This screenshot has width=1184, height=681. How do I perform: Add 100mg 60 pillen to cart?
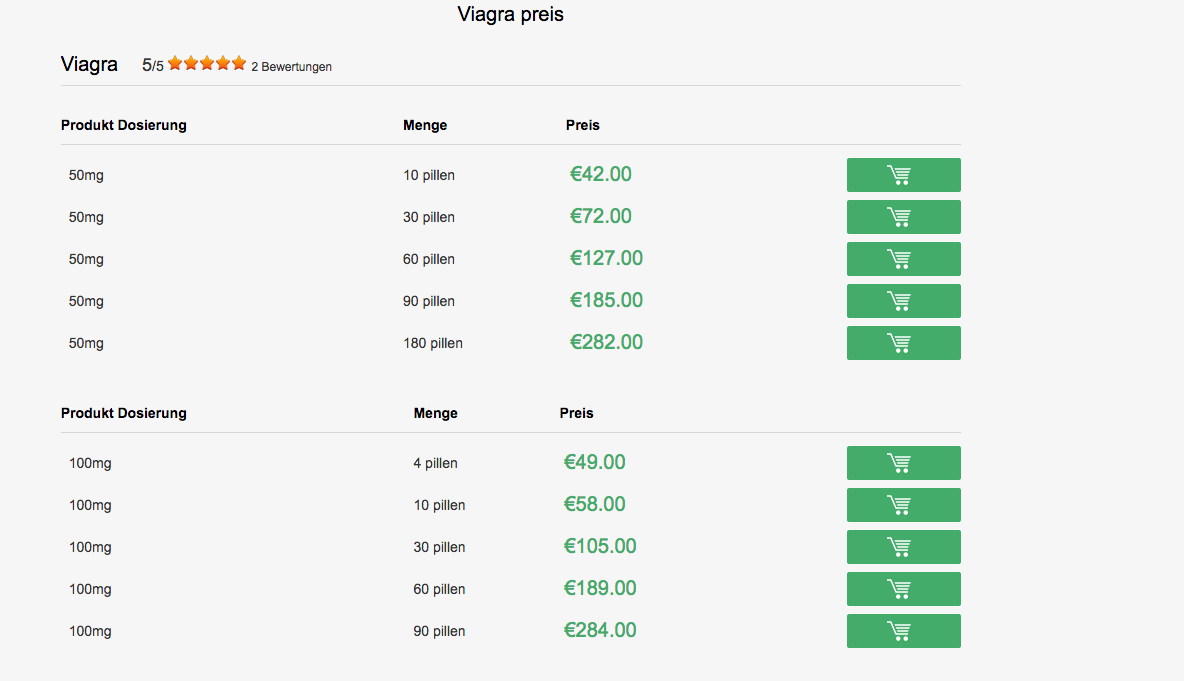[903, 589]
